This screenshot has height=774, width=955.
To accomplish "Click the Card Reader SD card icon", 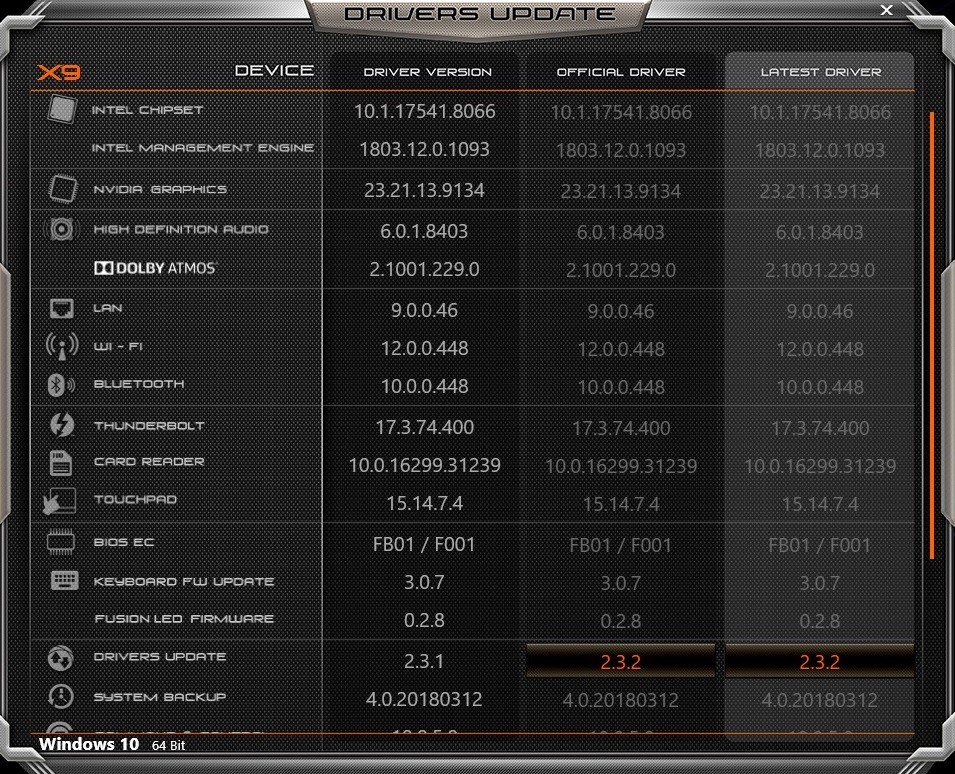I will point(60,463).
